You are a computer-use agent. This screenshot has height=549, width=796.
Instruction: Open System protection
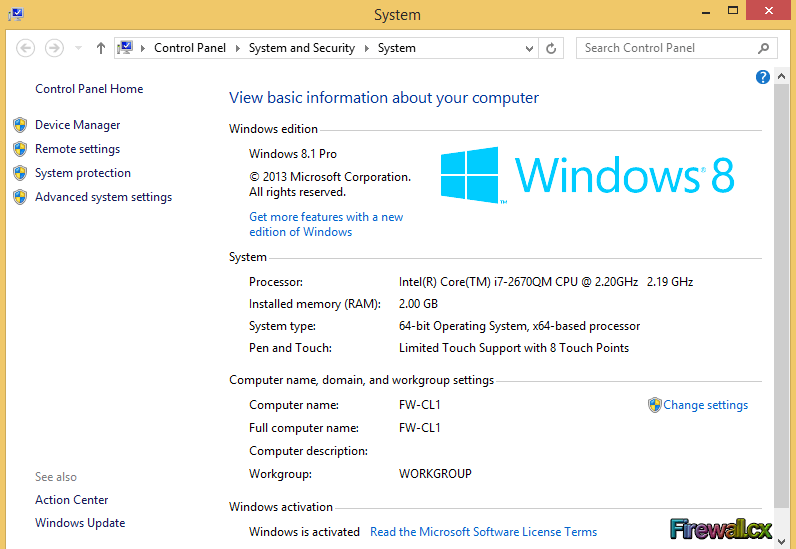83,173
